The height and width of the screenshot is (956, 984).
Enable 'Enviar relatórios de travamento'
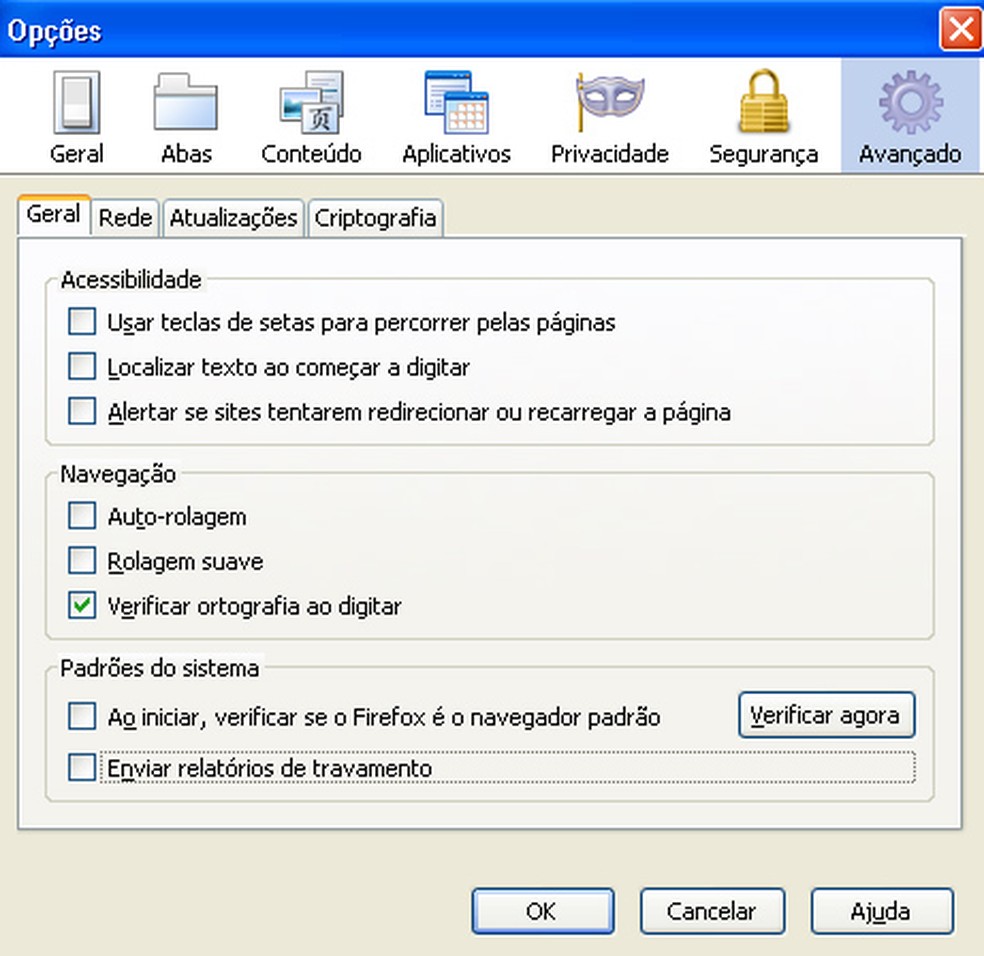pyautogui.click(x=81, y=767)
